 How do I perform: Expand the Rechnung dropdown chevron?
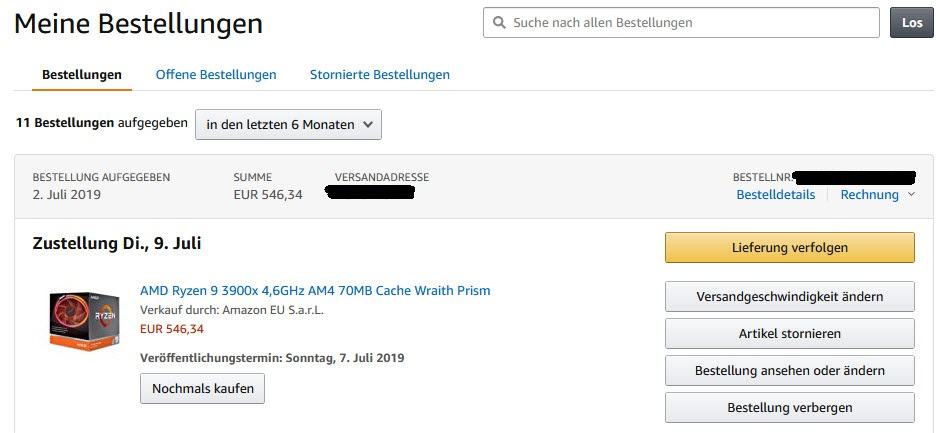[x=911, y=194]
